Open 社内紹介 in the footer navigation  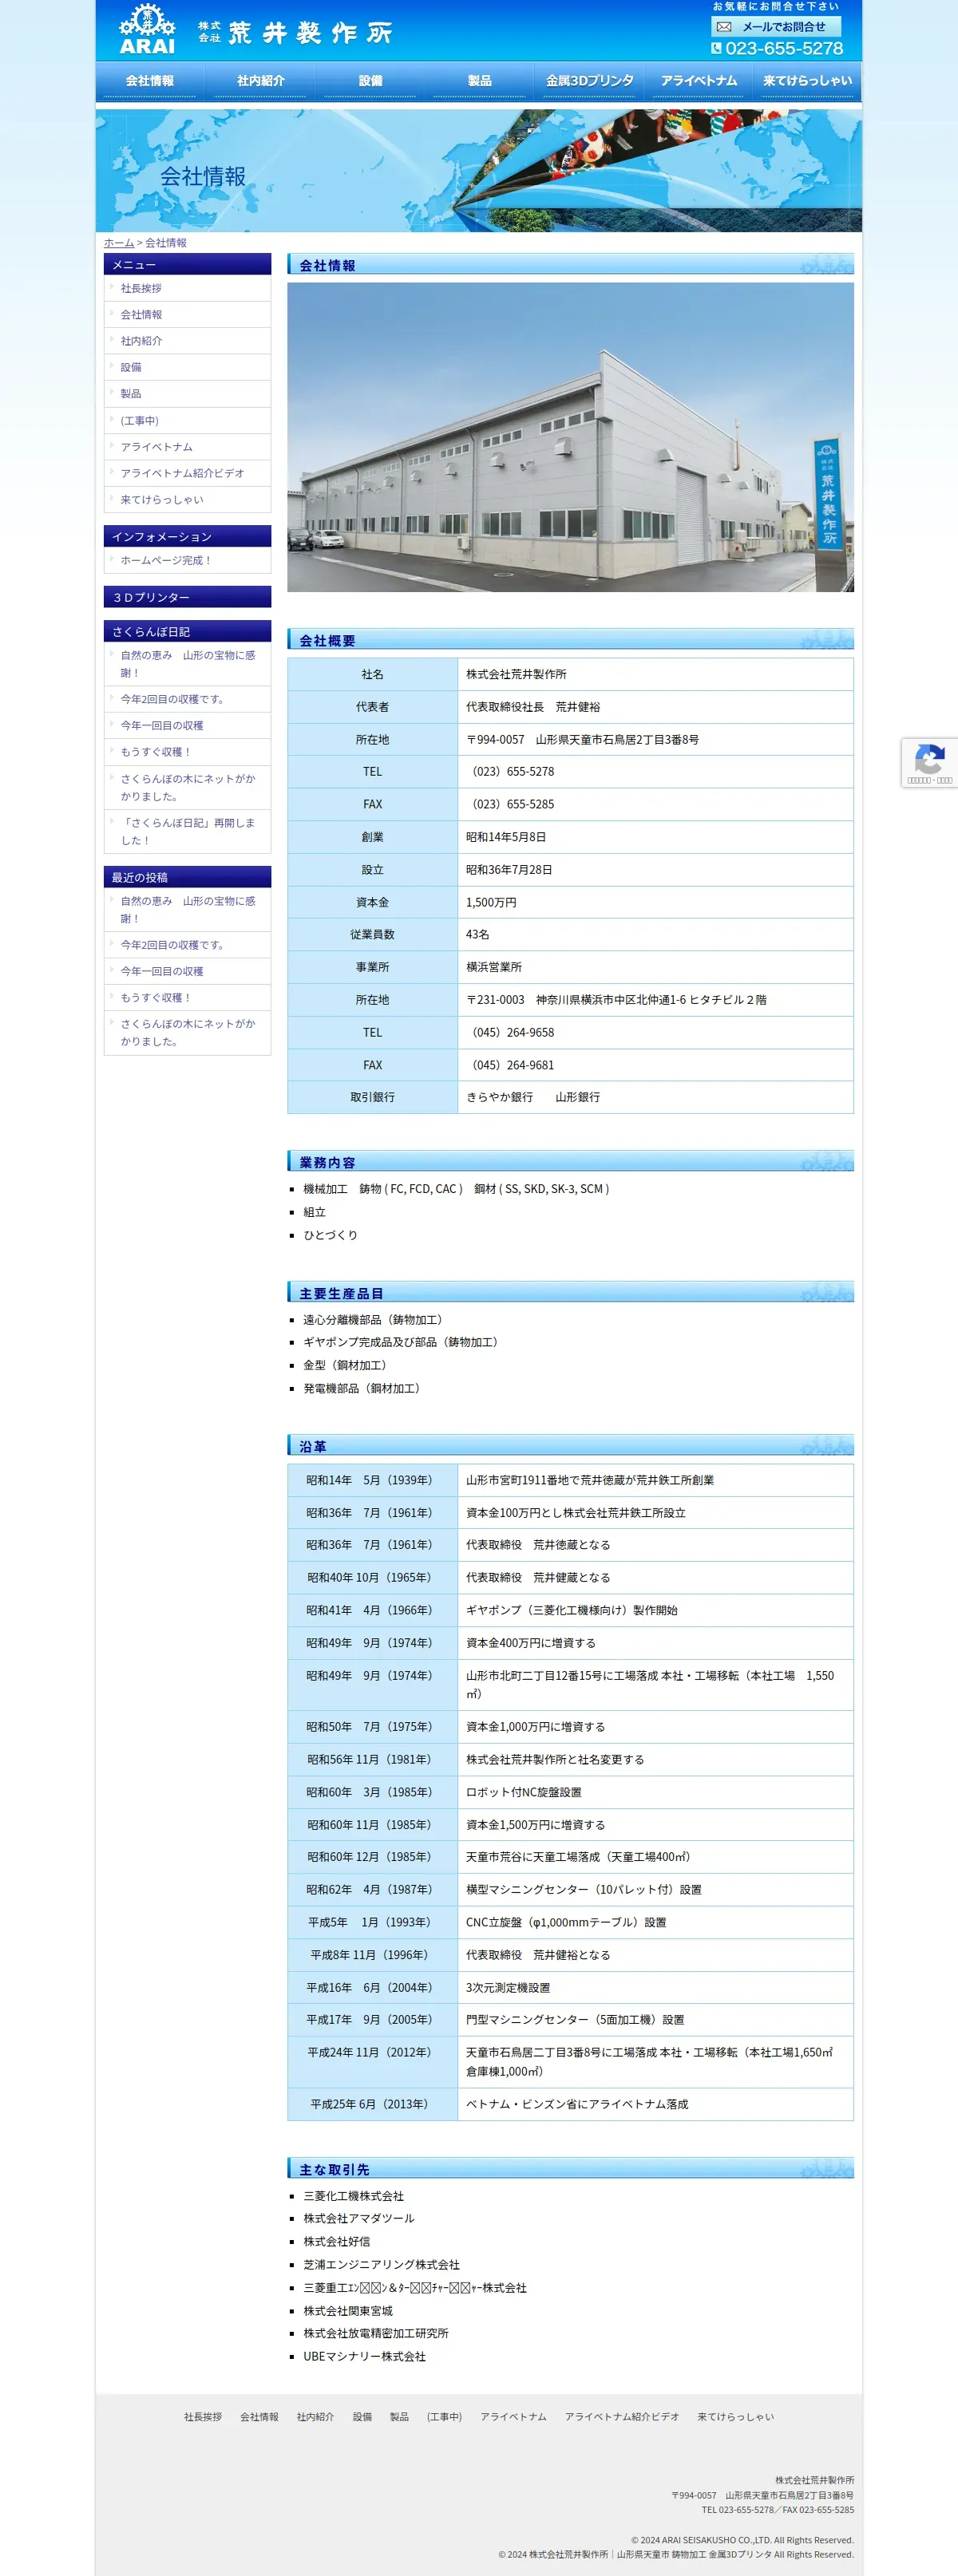[x=315, y=2417]
